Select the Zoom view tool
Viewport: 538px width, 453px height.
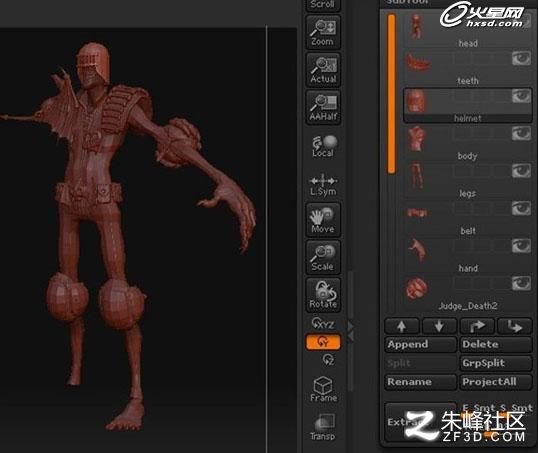[x=323, y=32]
